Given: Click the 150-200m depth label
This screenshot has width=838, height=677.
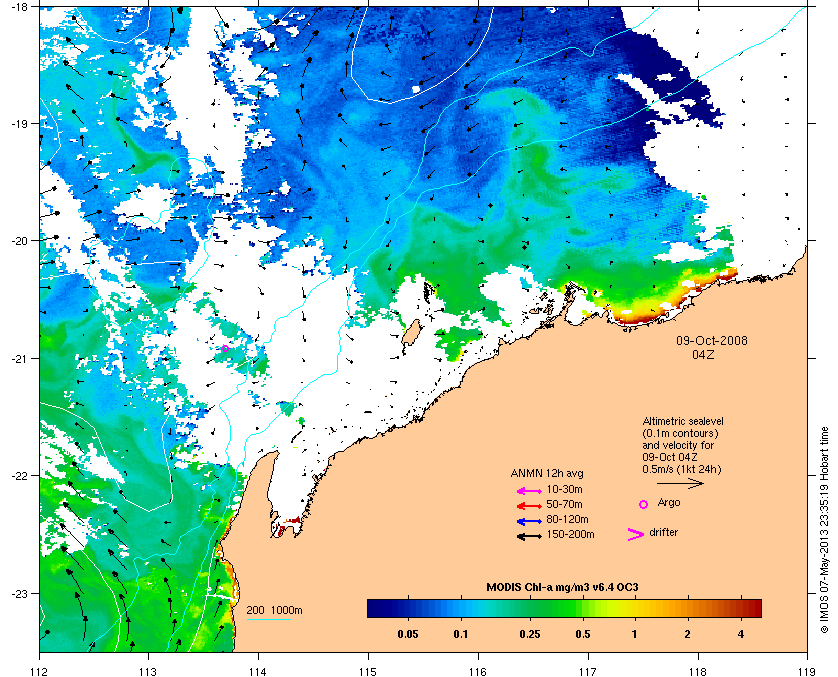Looking at the screenshot, I should tap(570, 534).
